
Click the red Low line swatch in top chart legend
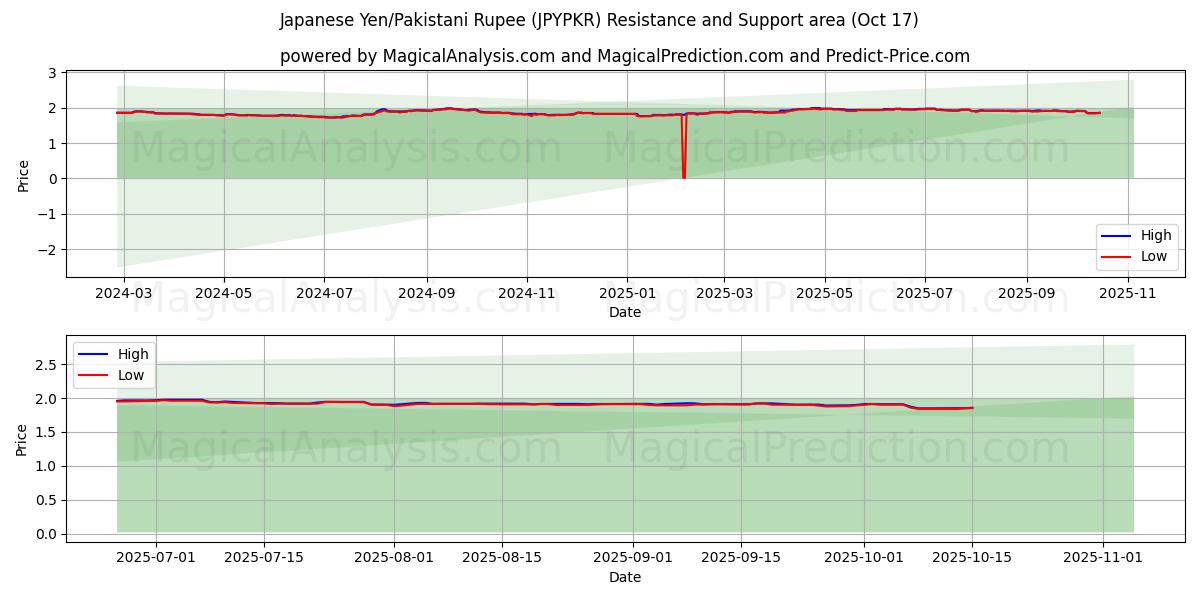coord(1117,256)
